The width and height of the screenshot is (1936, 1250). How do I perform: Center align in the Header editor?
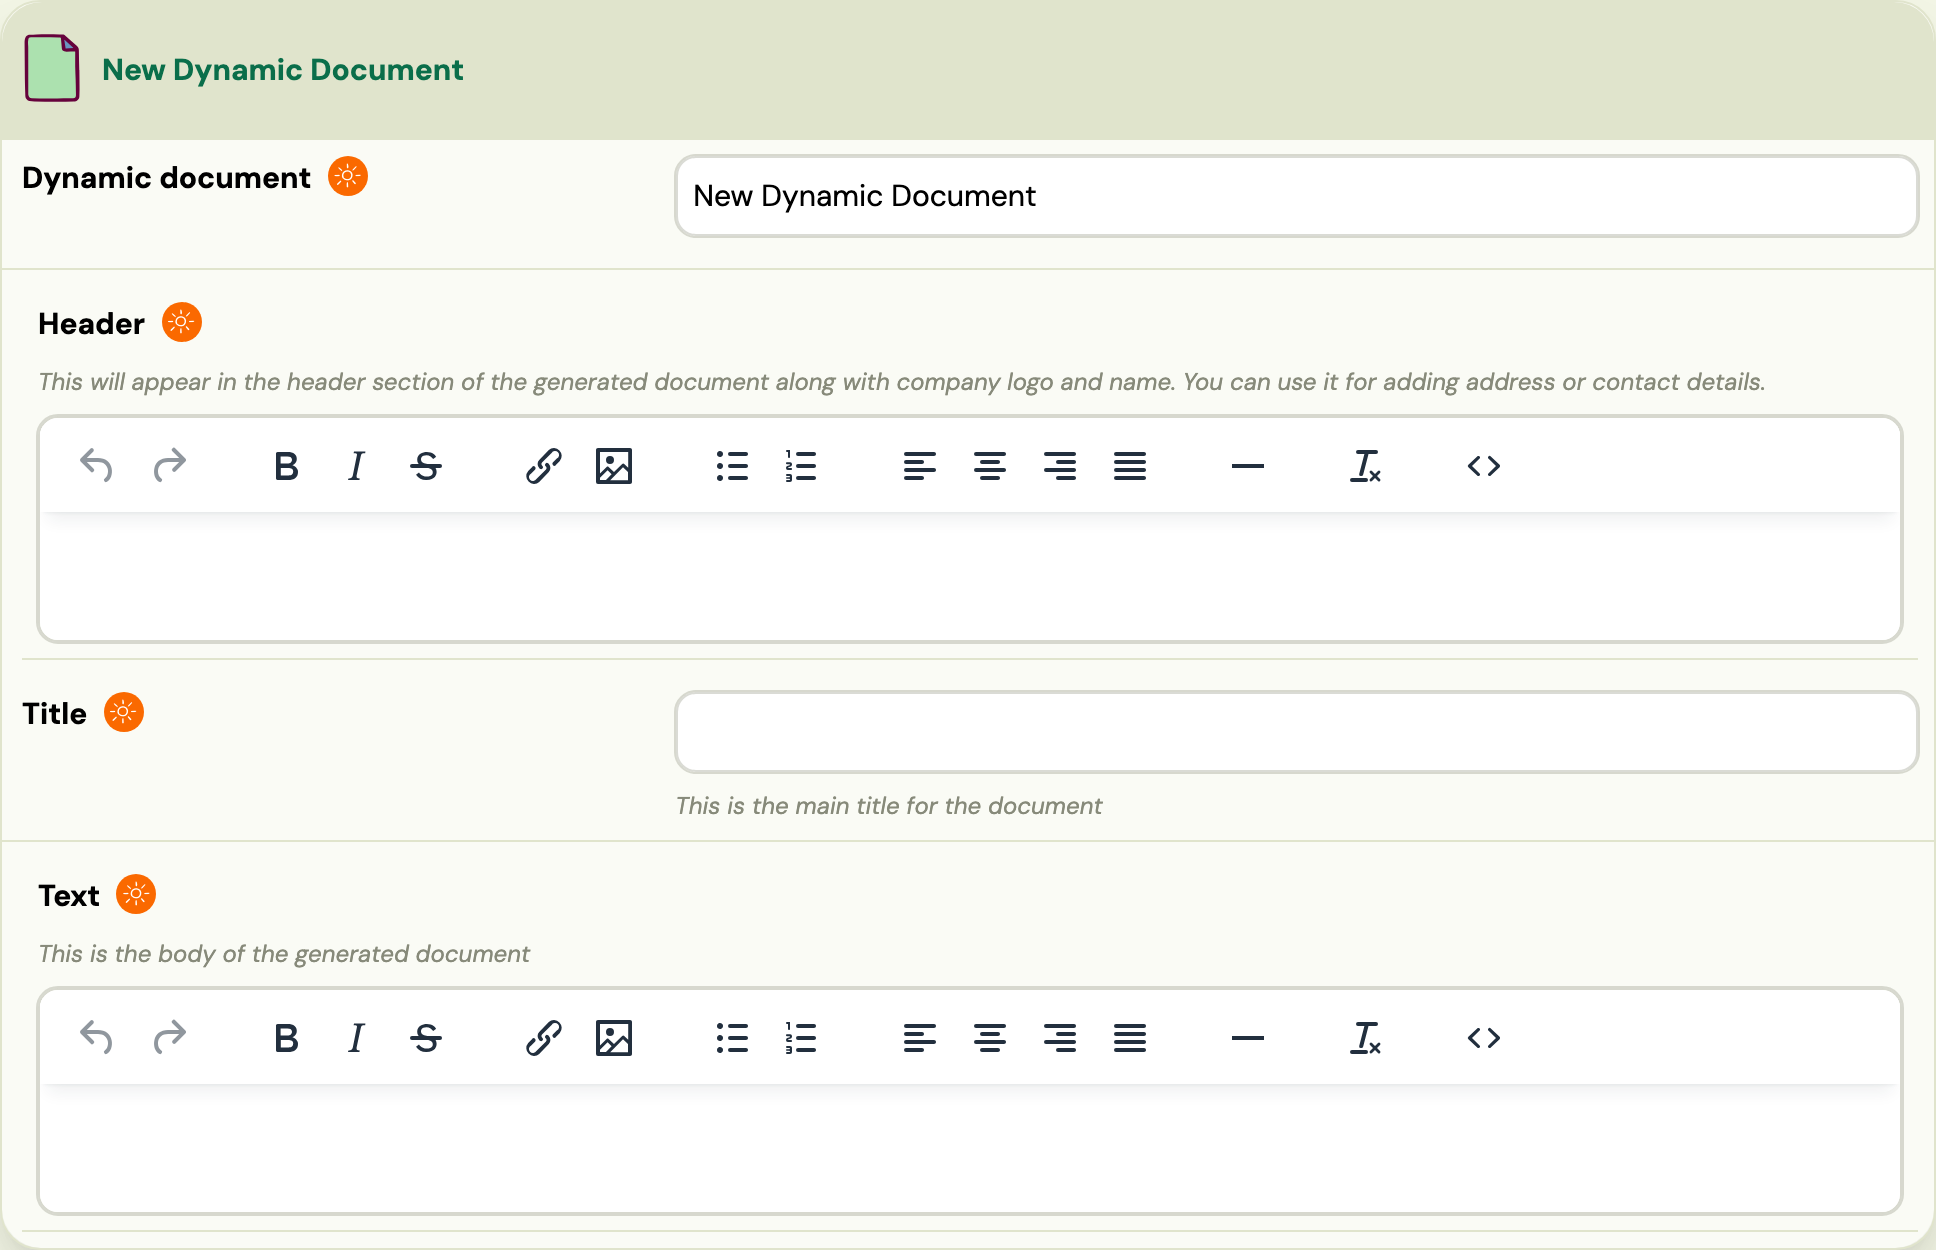click(x=990, y=466)
